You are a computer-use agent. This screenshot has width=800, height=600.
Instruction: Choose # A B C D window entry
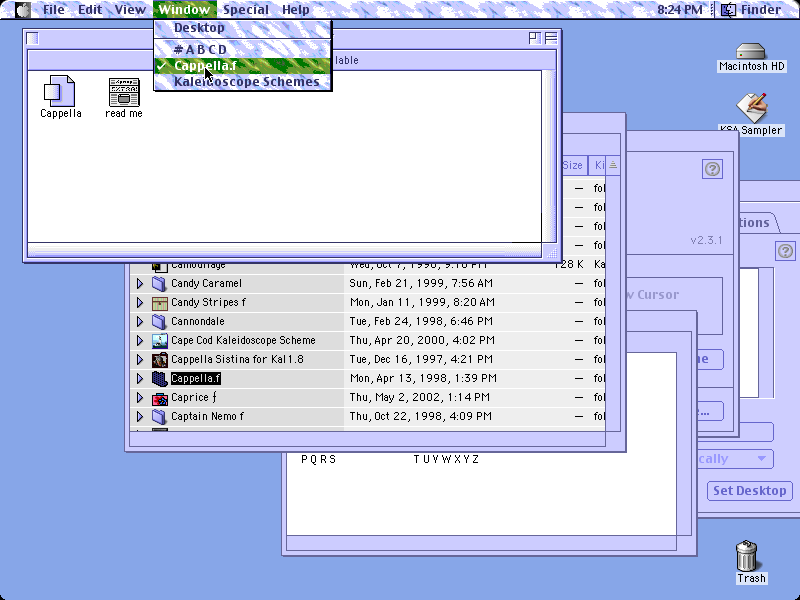(x=243, y=49)
